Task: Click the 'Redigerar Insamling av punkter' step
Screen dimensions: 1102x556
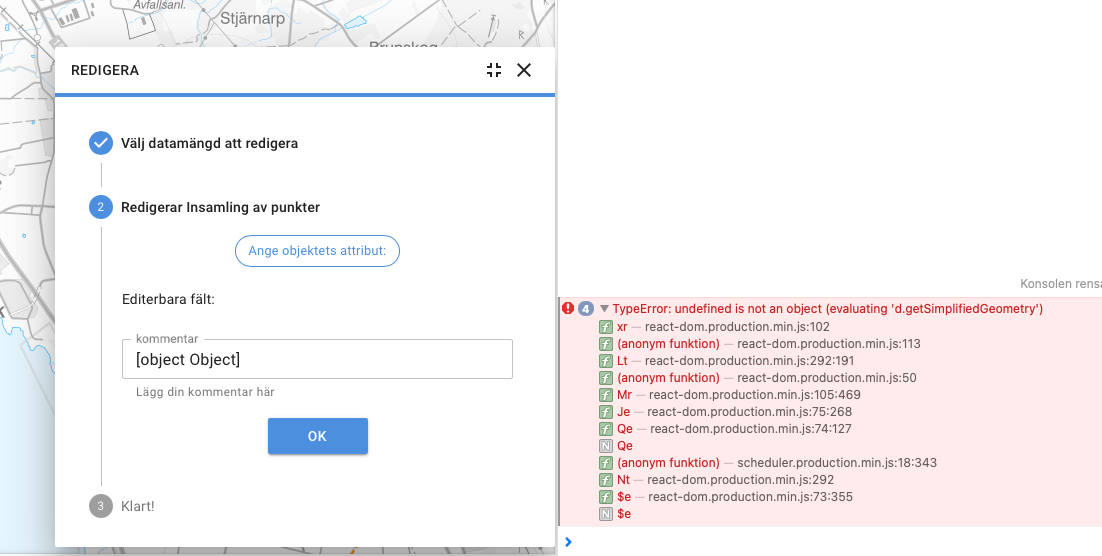Action: (x=221, y=207)
